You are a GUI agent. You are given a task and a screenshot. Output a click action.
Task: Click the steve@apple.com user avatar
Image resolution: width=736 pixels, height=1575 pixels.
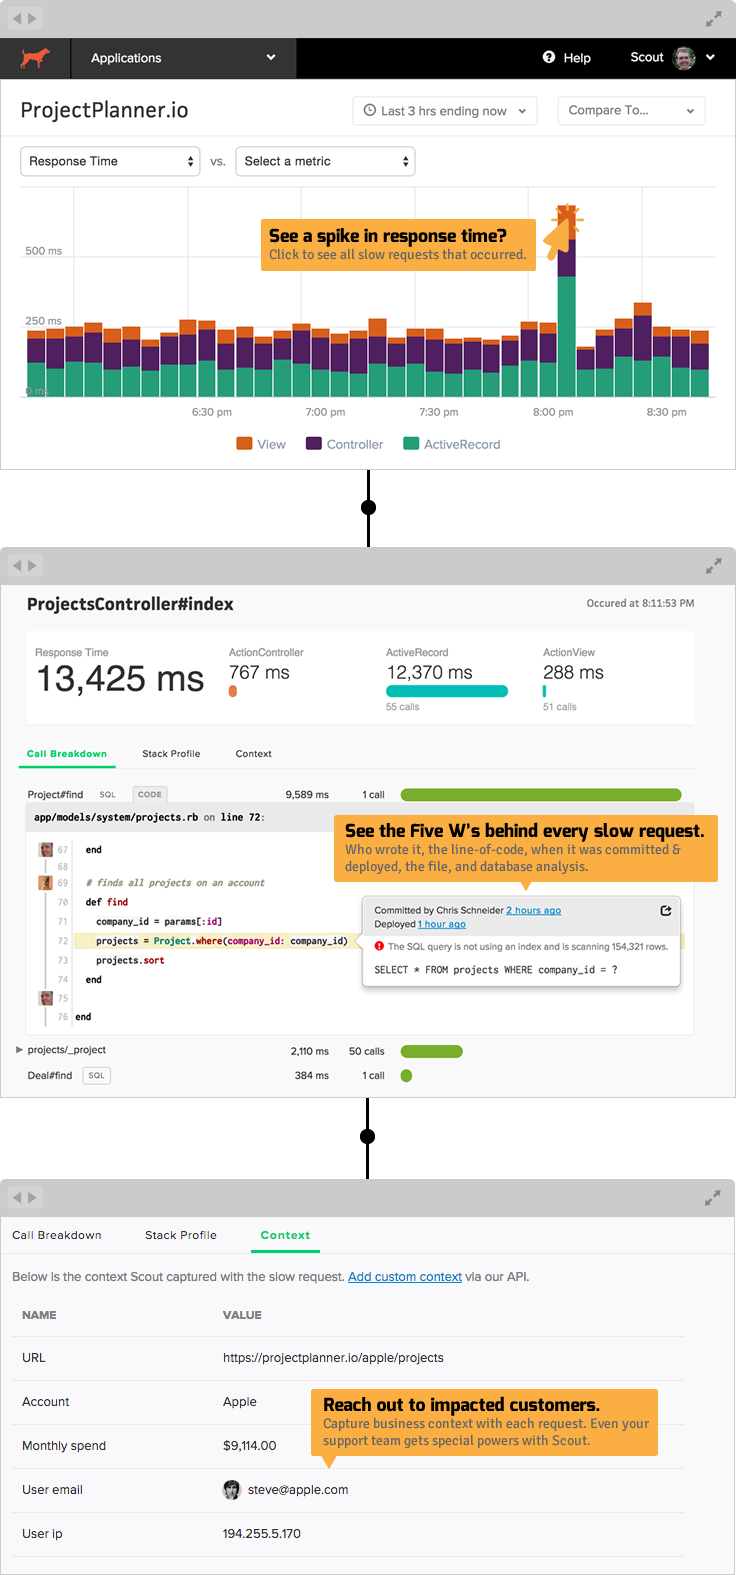pyautogui.click(x=231, y=1490)
